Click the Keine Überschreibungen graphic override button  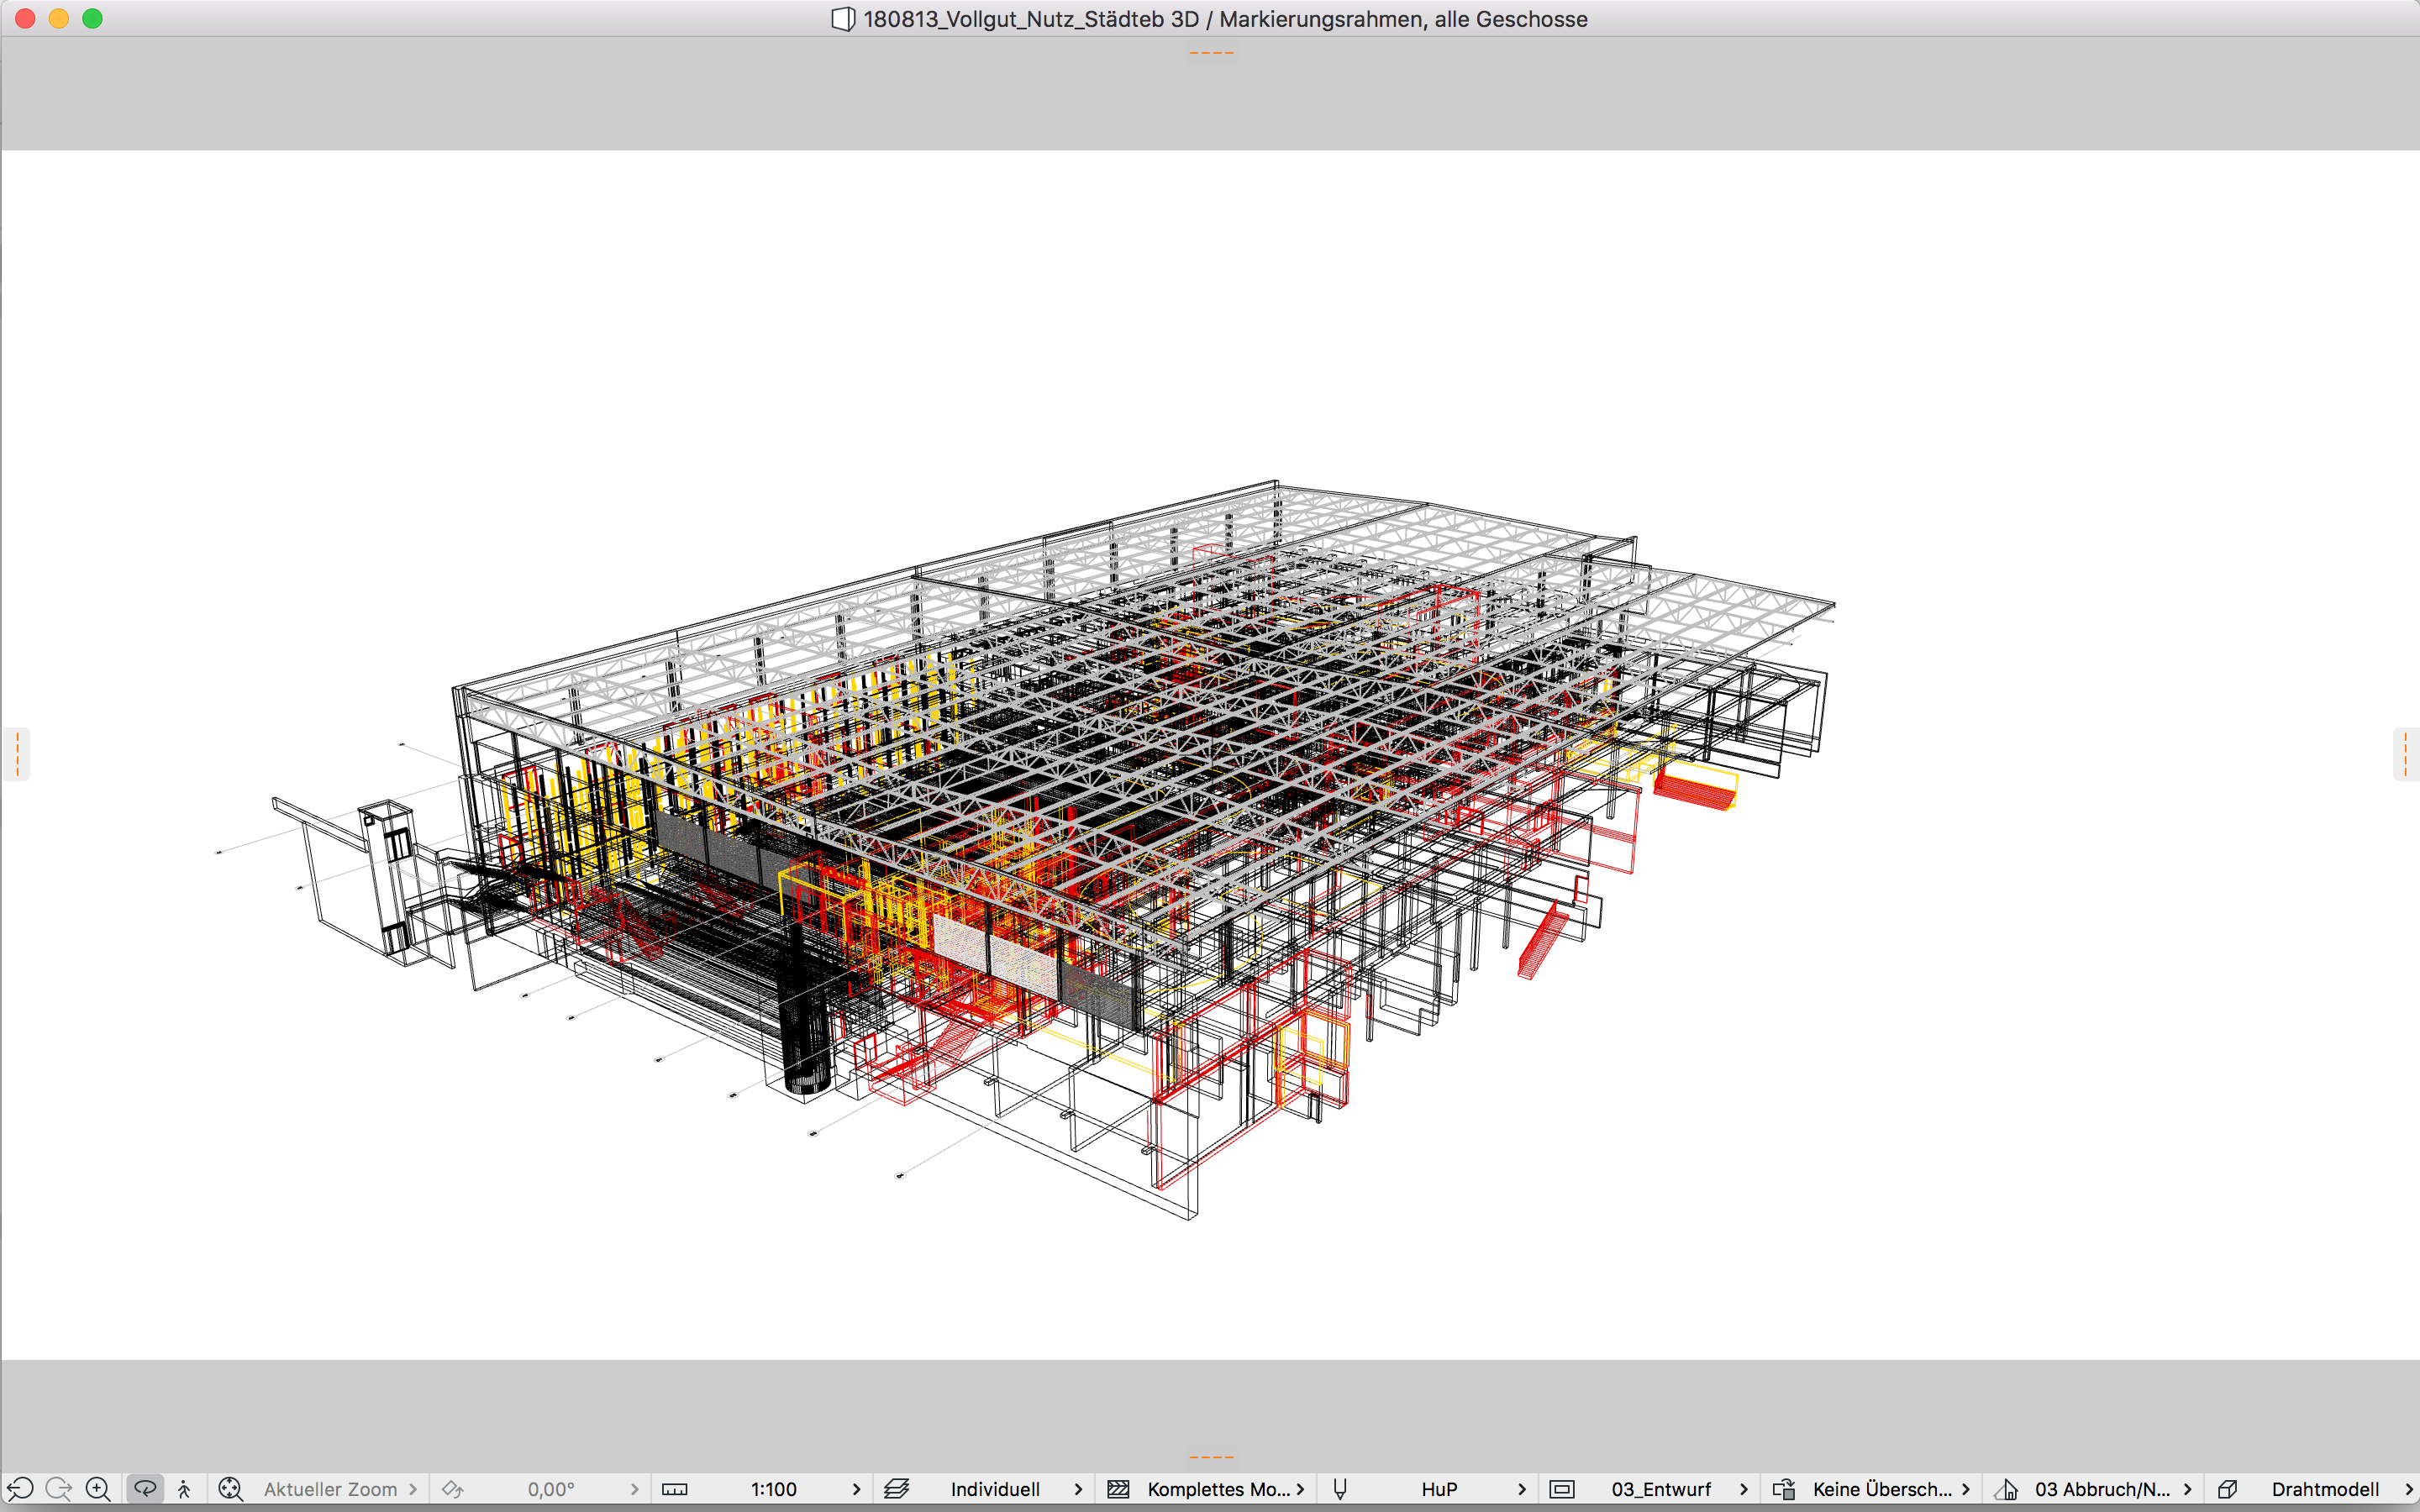point(1881,1489)
